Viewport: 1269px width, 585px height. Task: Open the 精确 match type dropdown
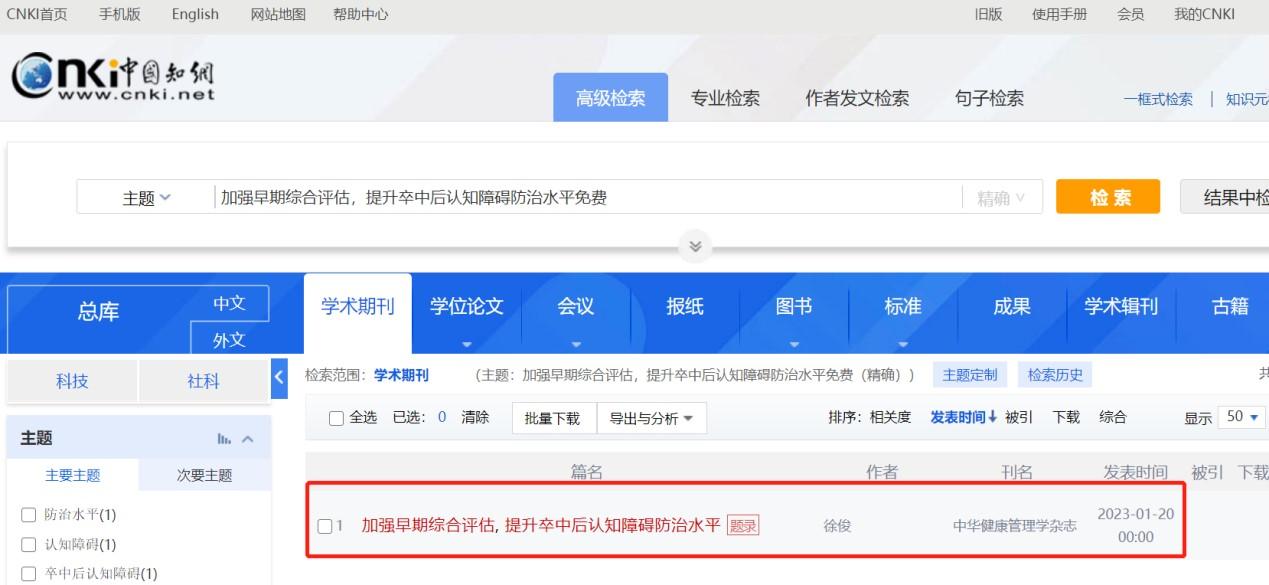click(x=1001, y=198)
